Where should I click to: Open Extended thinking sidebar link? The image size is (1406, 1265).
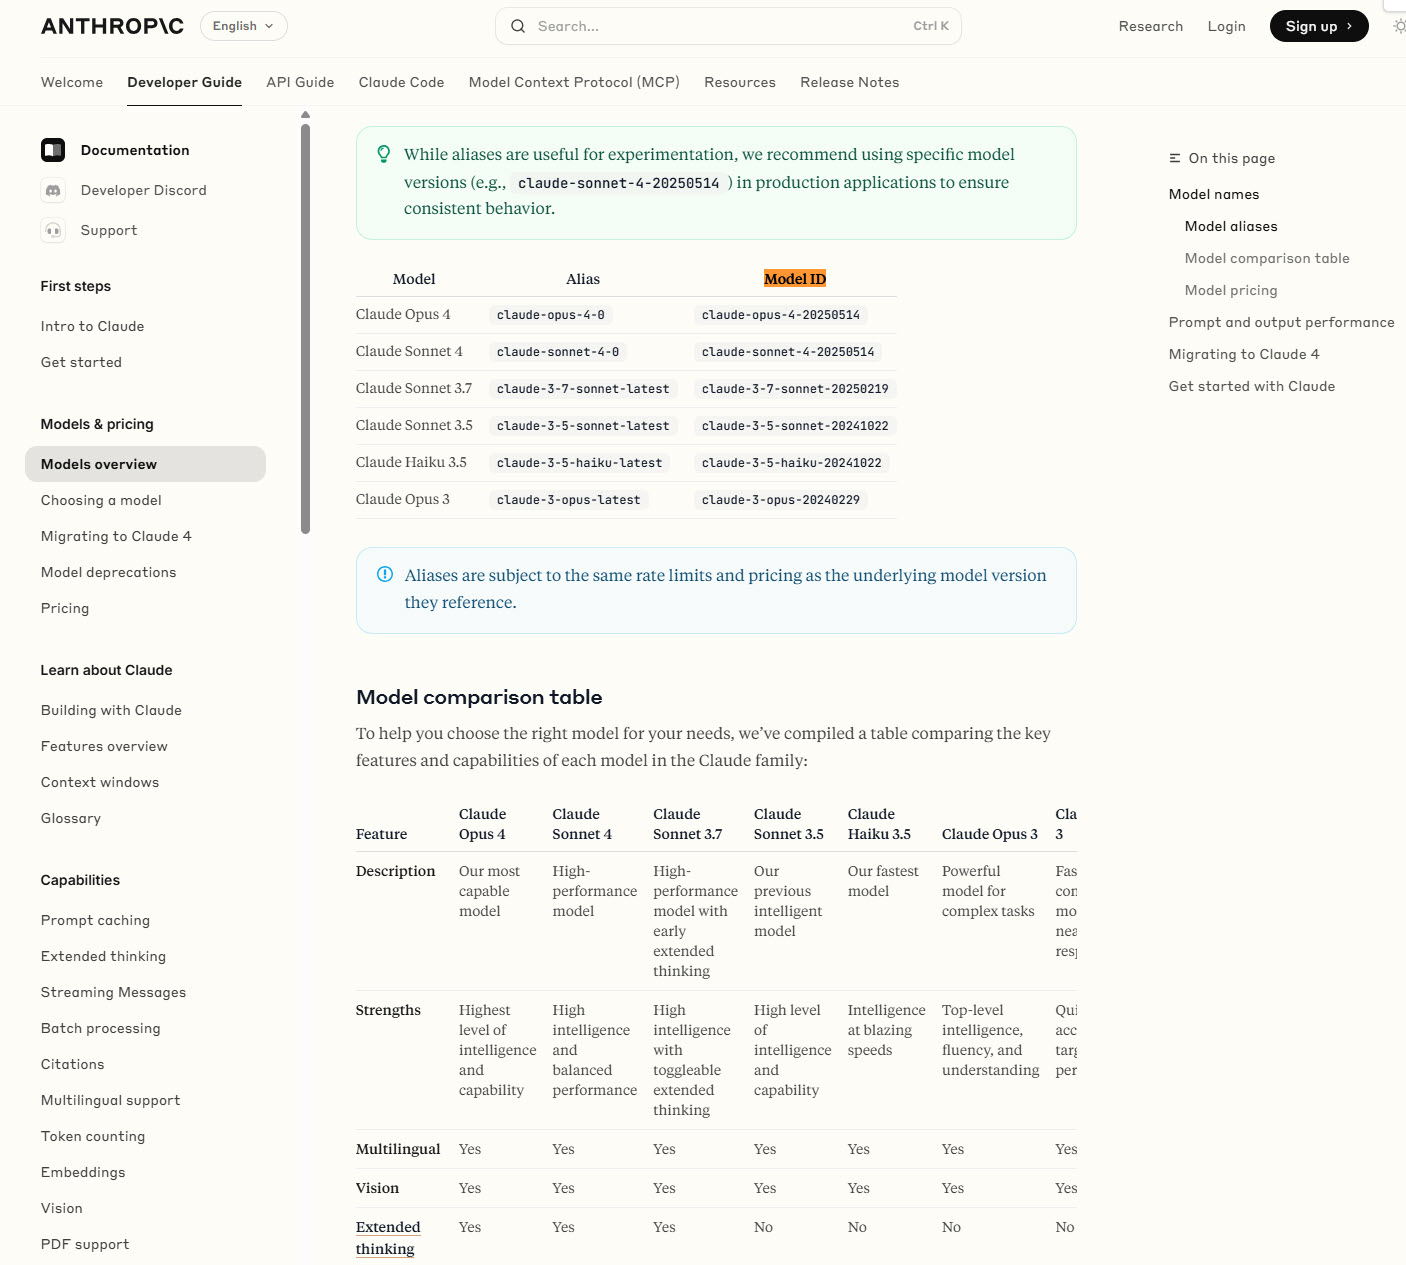(103, 956)
